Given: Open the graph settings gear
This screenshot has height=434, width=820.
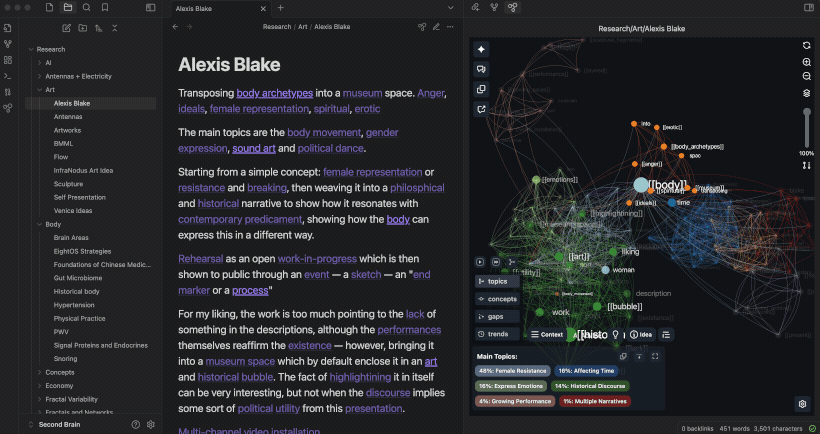Looking at the screenshot, I should click(x=802, y=404).
